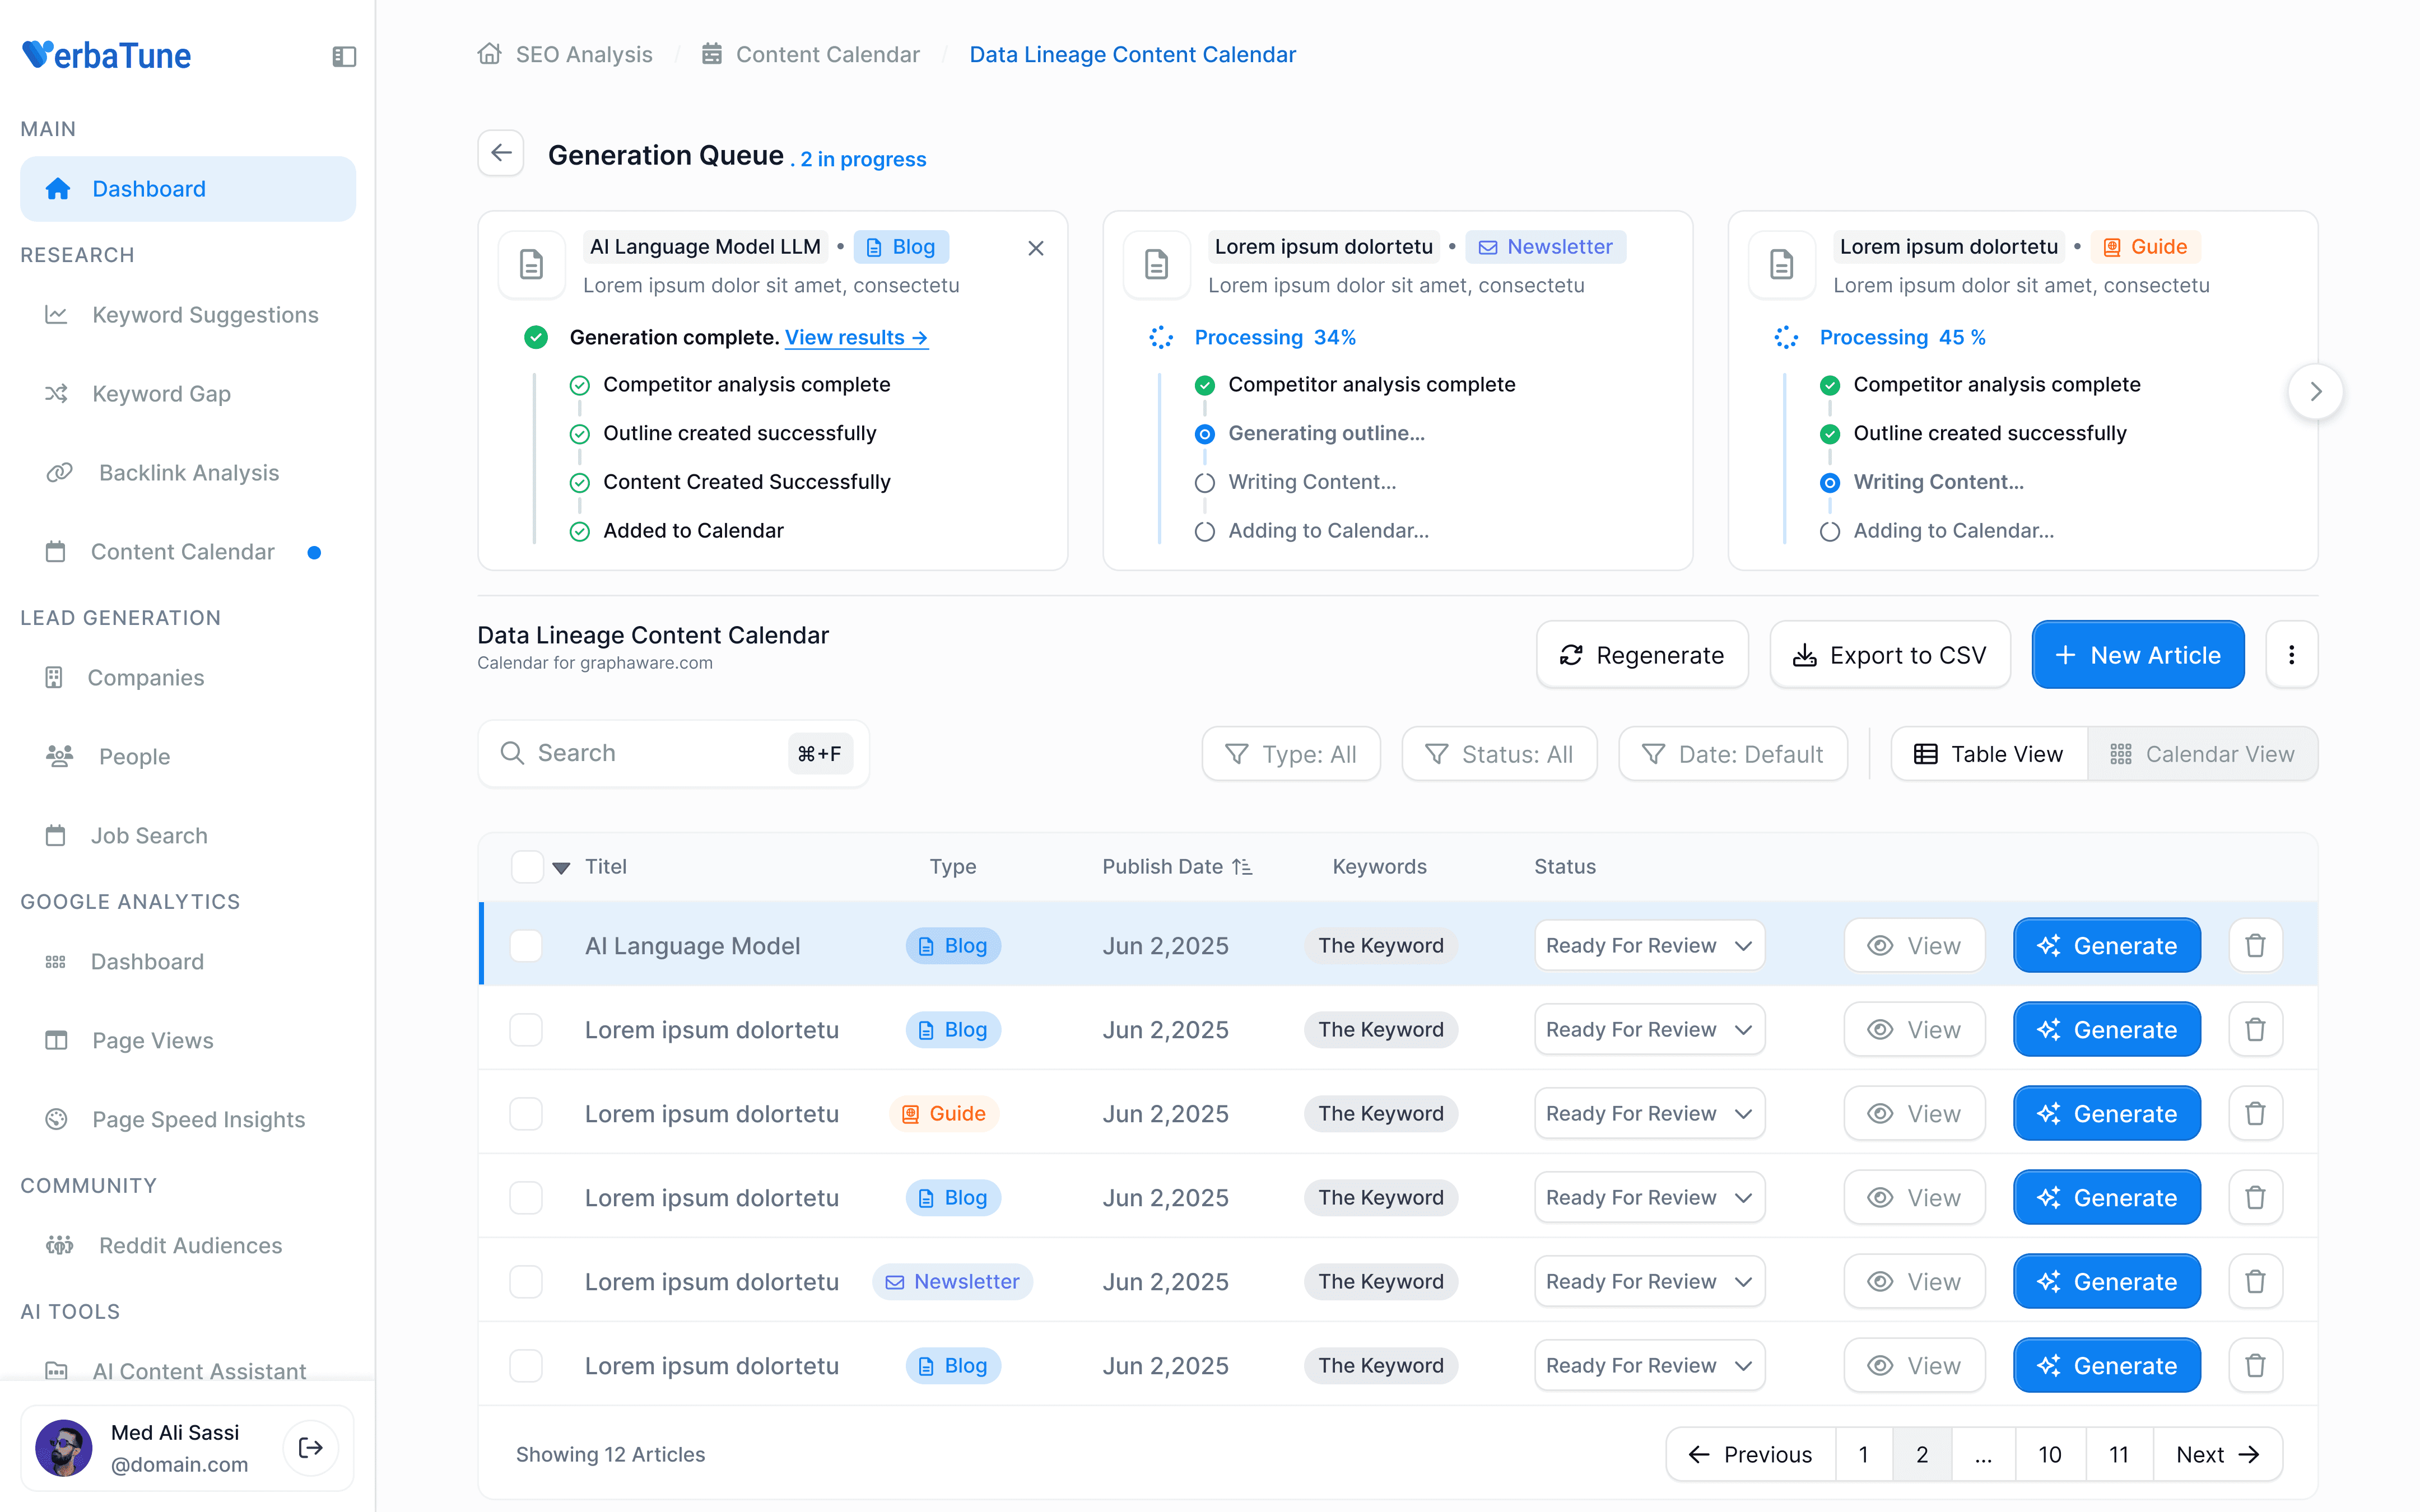This screenshot has width=2420, height=1512.
Task: Delete the AI Language Model row
Action: [2254, 945]
